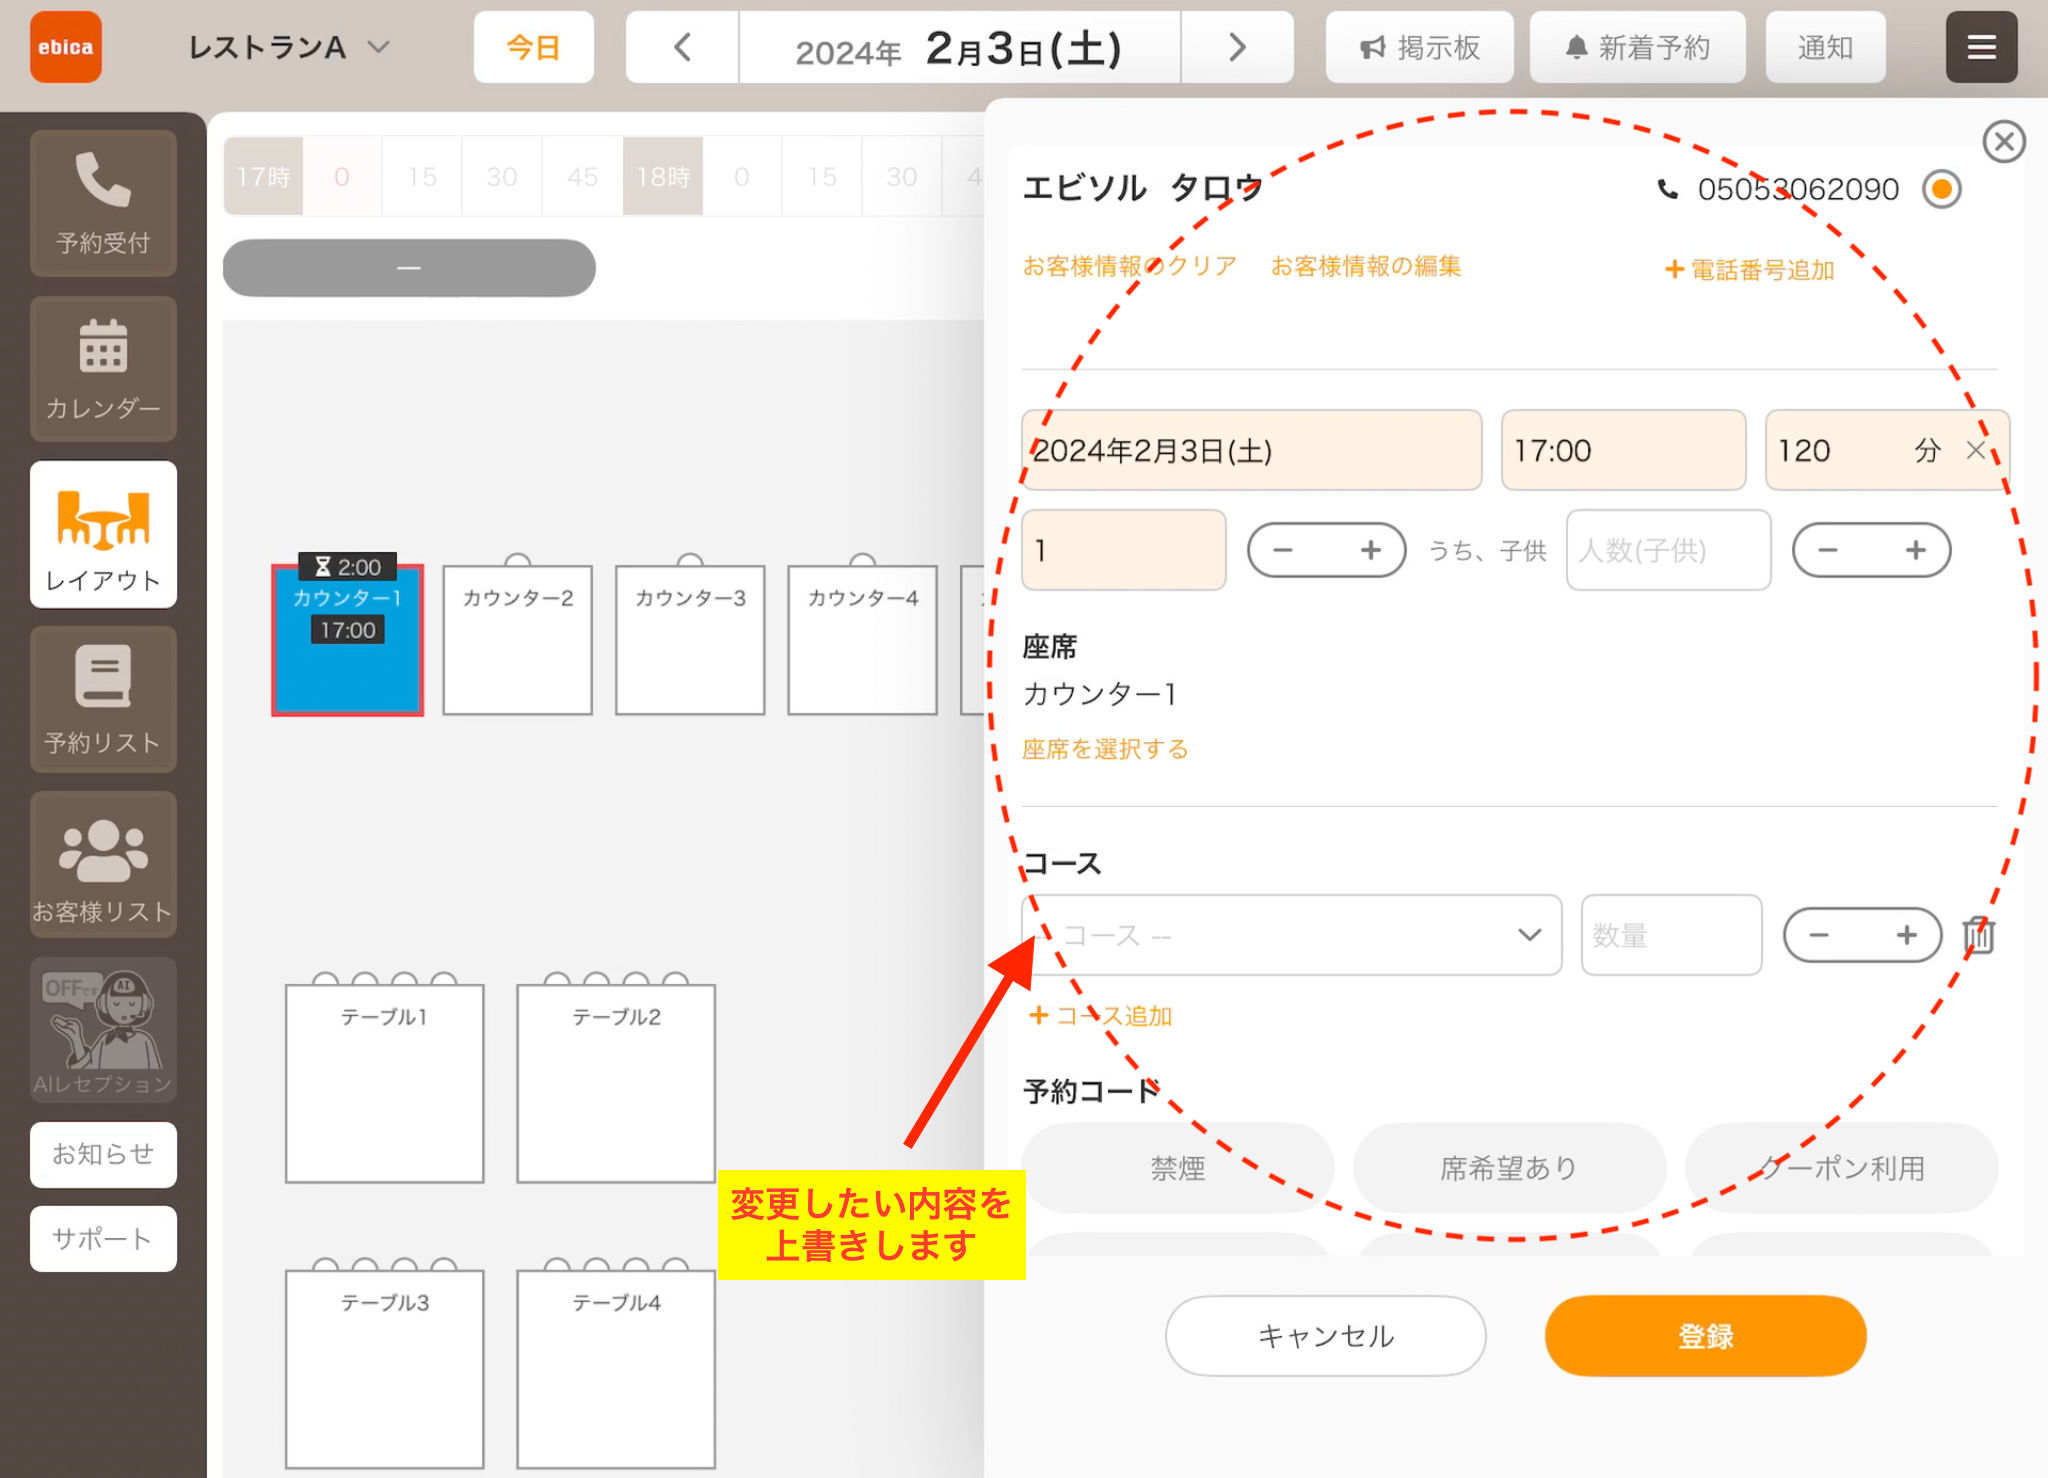Go to next day arrow
This screenshot has height=1478, width=2048.
(x=1237, y=47)
